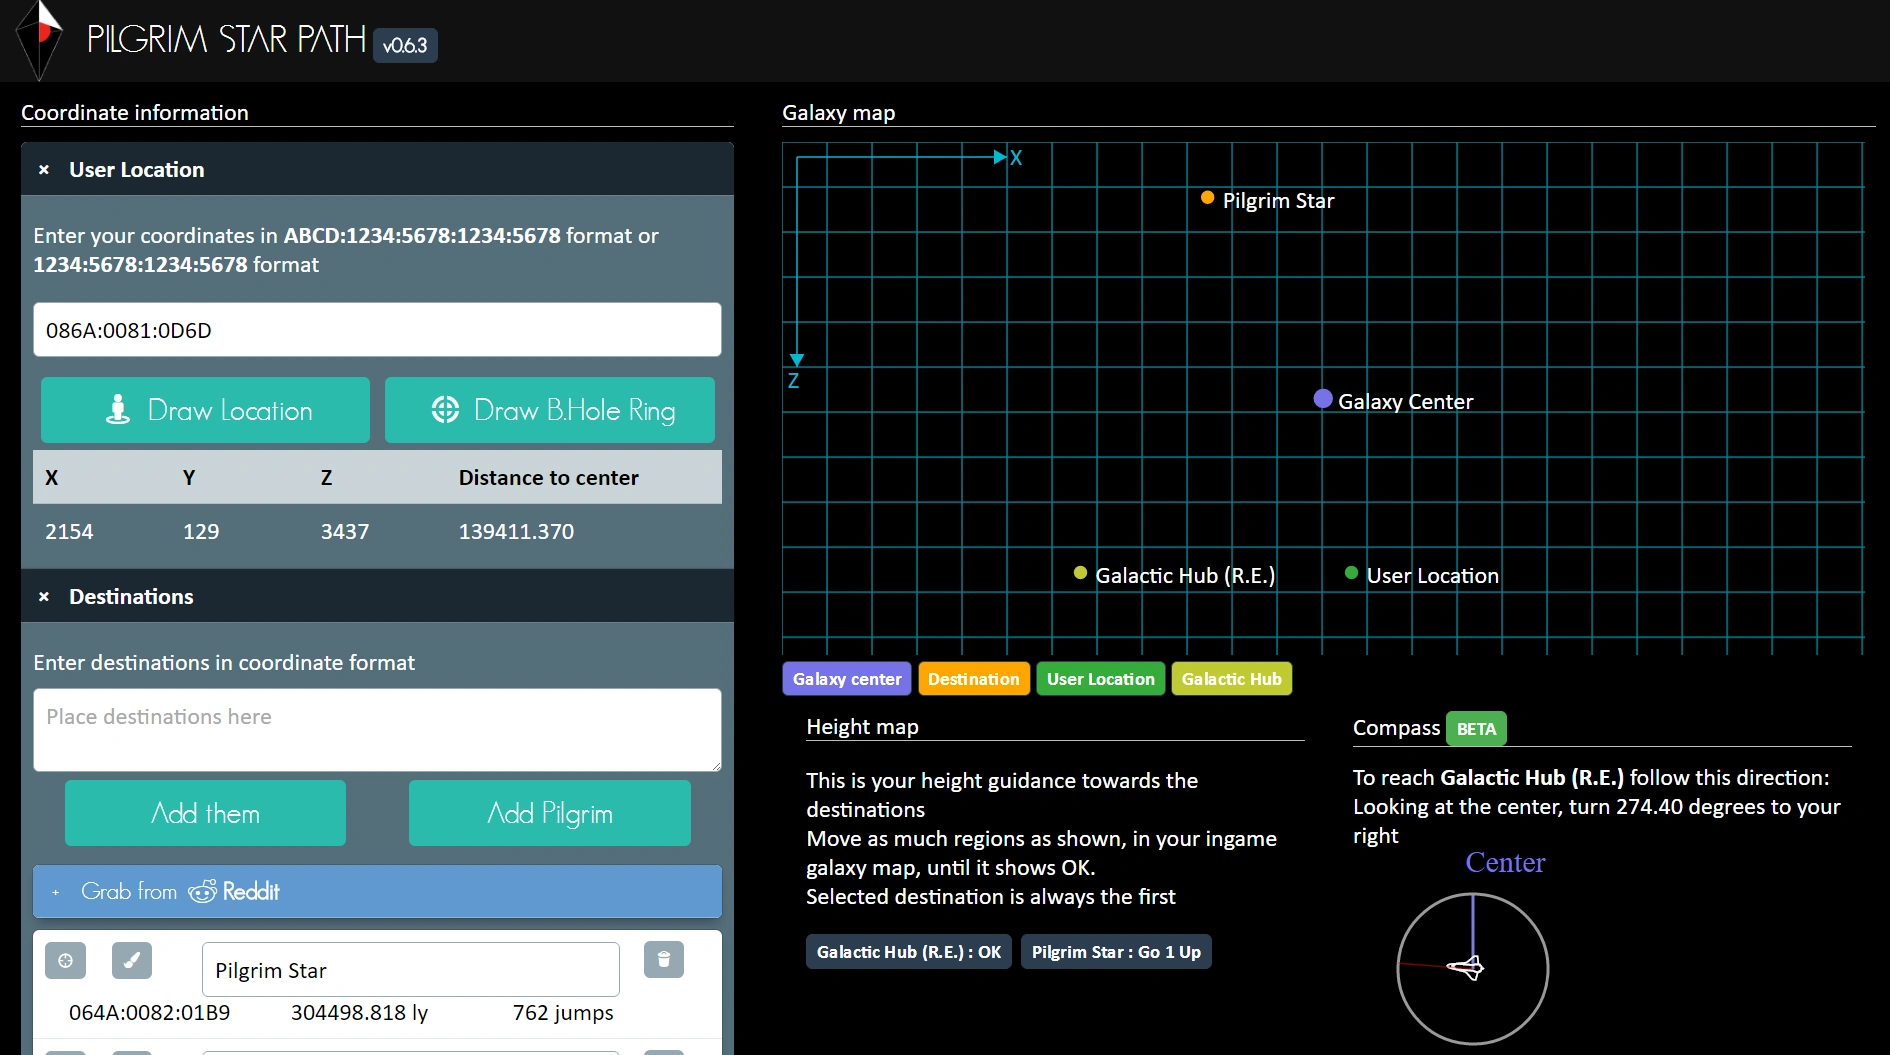Viewport: 1890px width, 1055px height.
Task: Click the "Distance to center" column header
Action: point(549,478)
